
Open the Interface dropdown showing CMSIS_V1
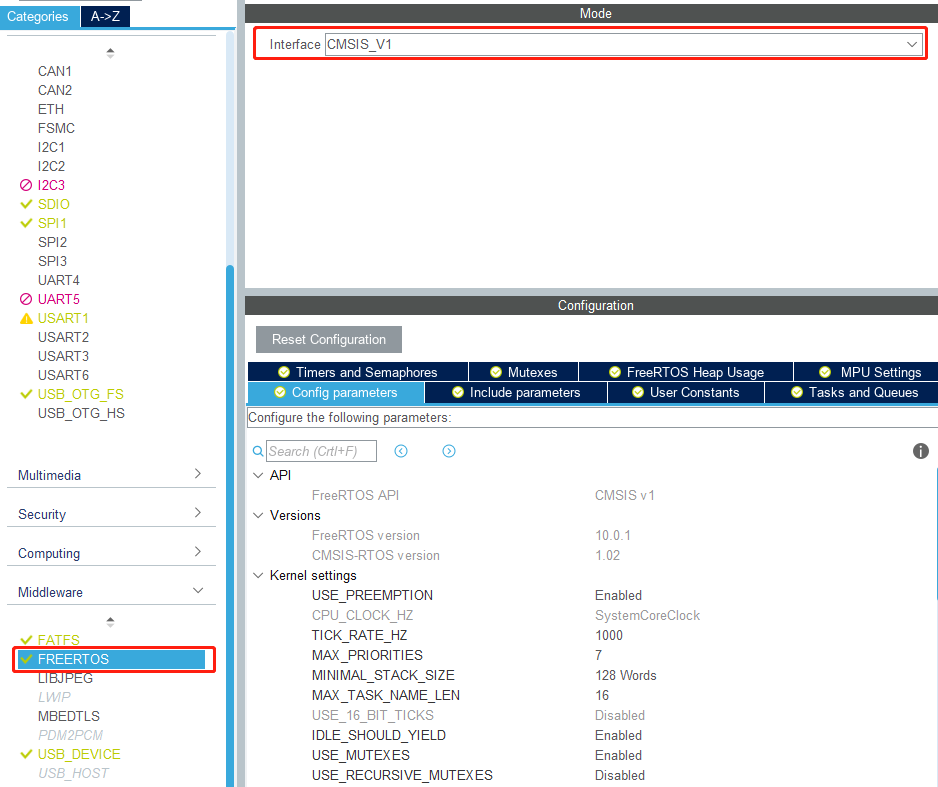pyautogui.click(x=910, y=44)
